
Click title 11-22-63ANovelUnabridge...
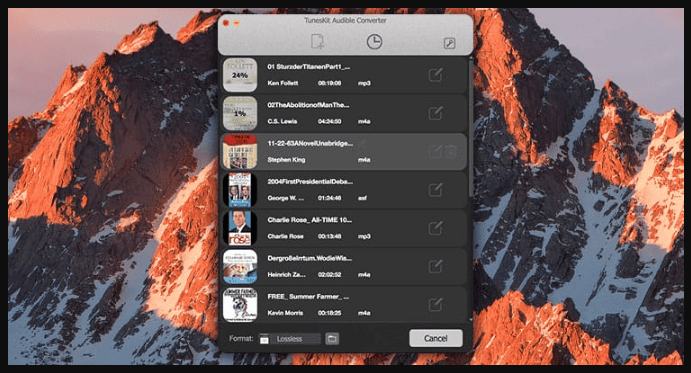coord(310,143)
